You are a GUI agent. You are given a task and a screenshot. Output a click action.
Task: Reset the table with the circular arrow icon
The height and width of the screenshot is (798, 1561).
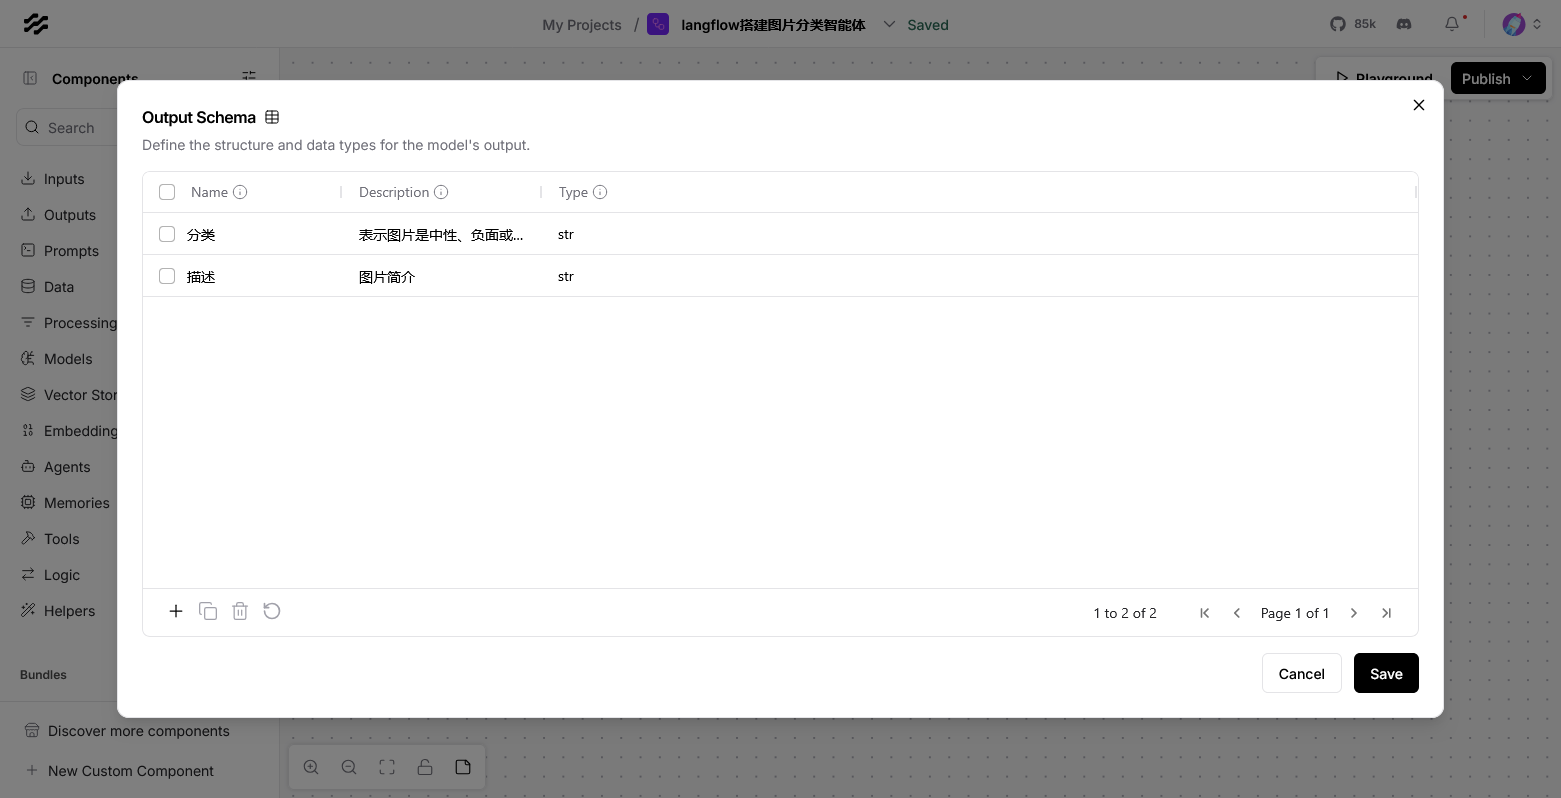pyautogui.click(x=272, y=611)
